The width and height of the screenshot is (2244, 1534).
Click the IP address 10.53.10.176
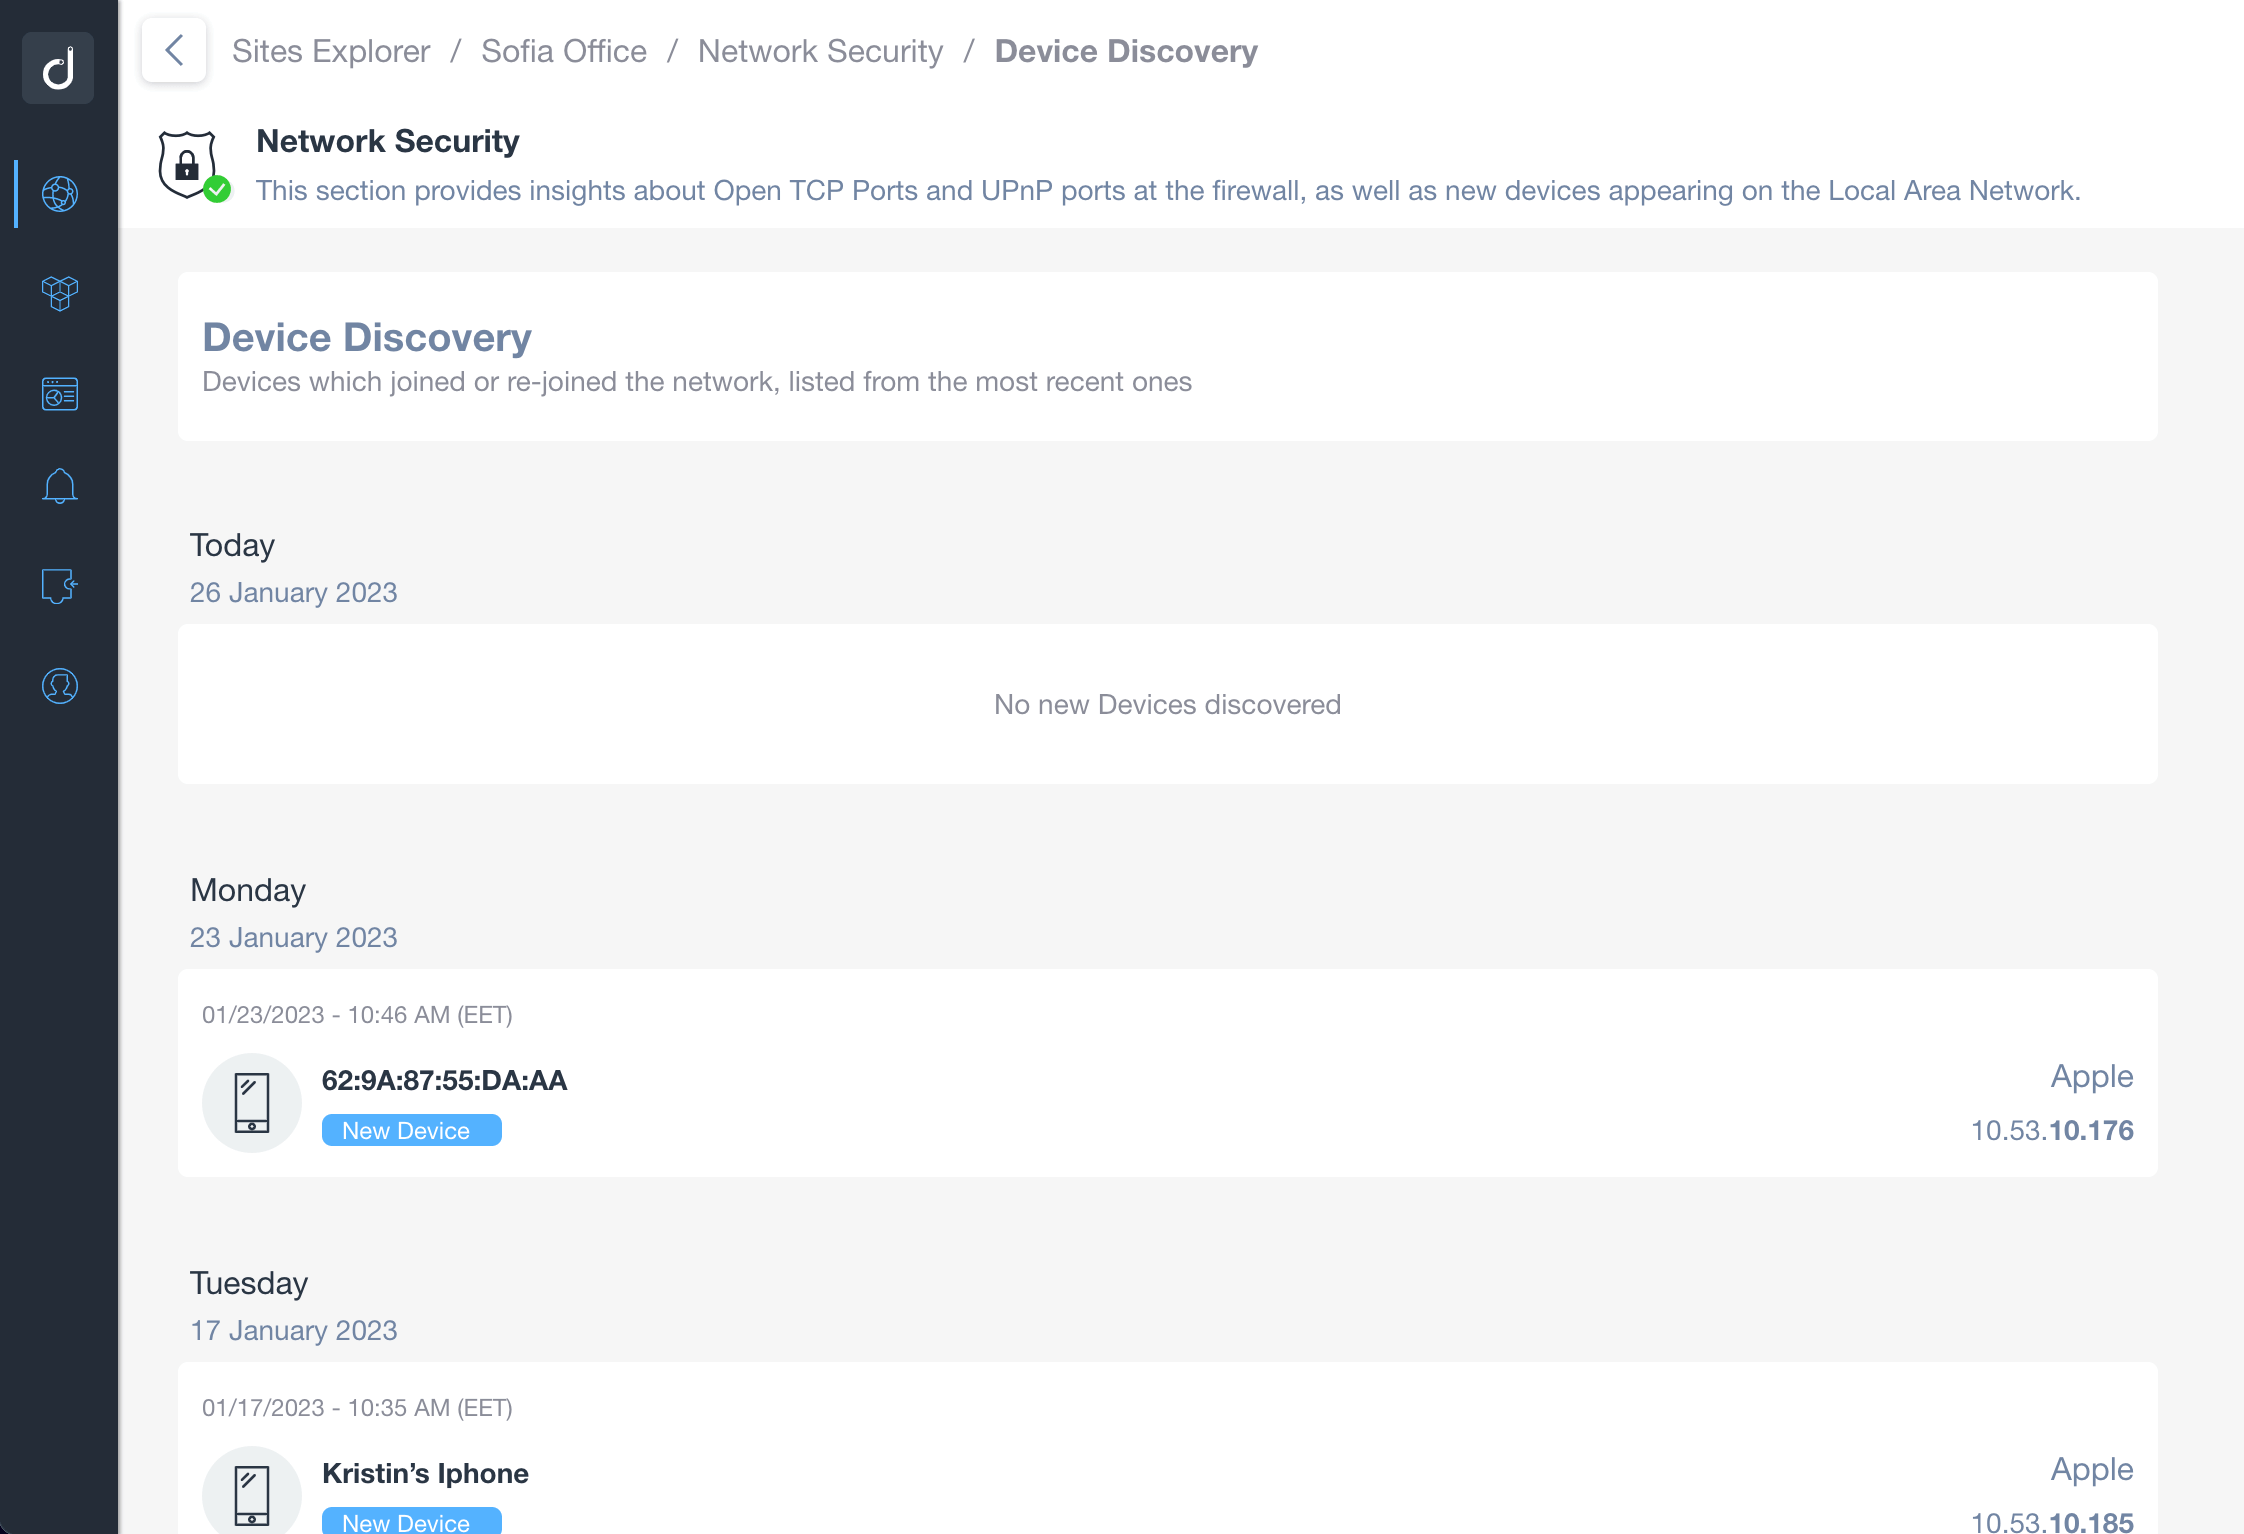pyautogui.click(x=2054, y=1130)
